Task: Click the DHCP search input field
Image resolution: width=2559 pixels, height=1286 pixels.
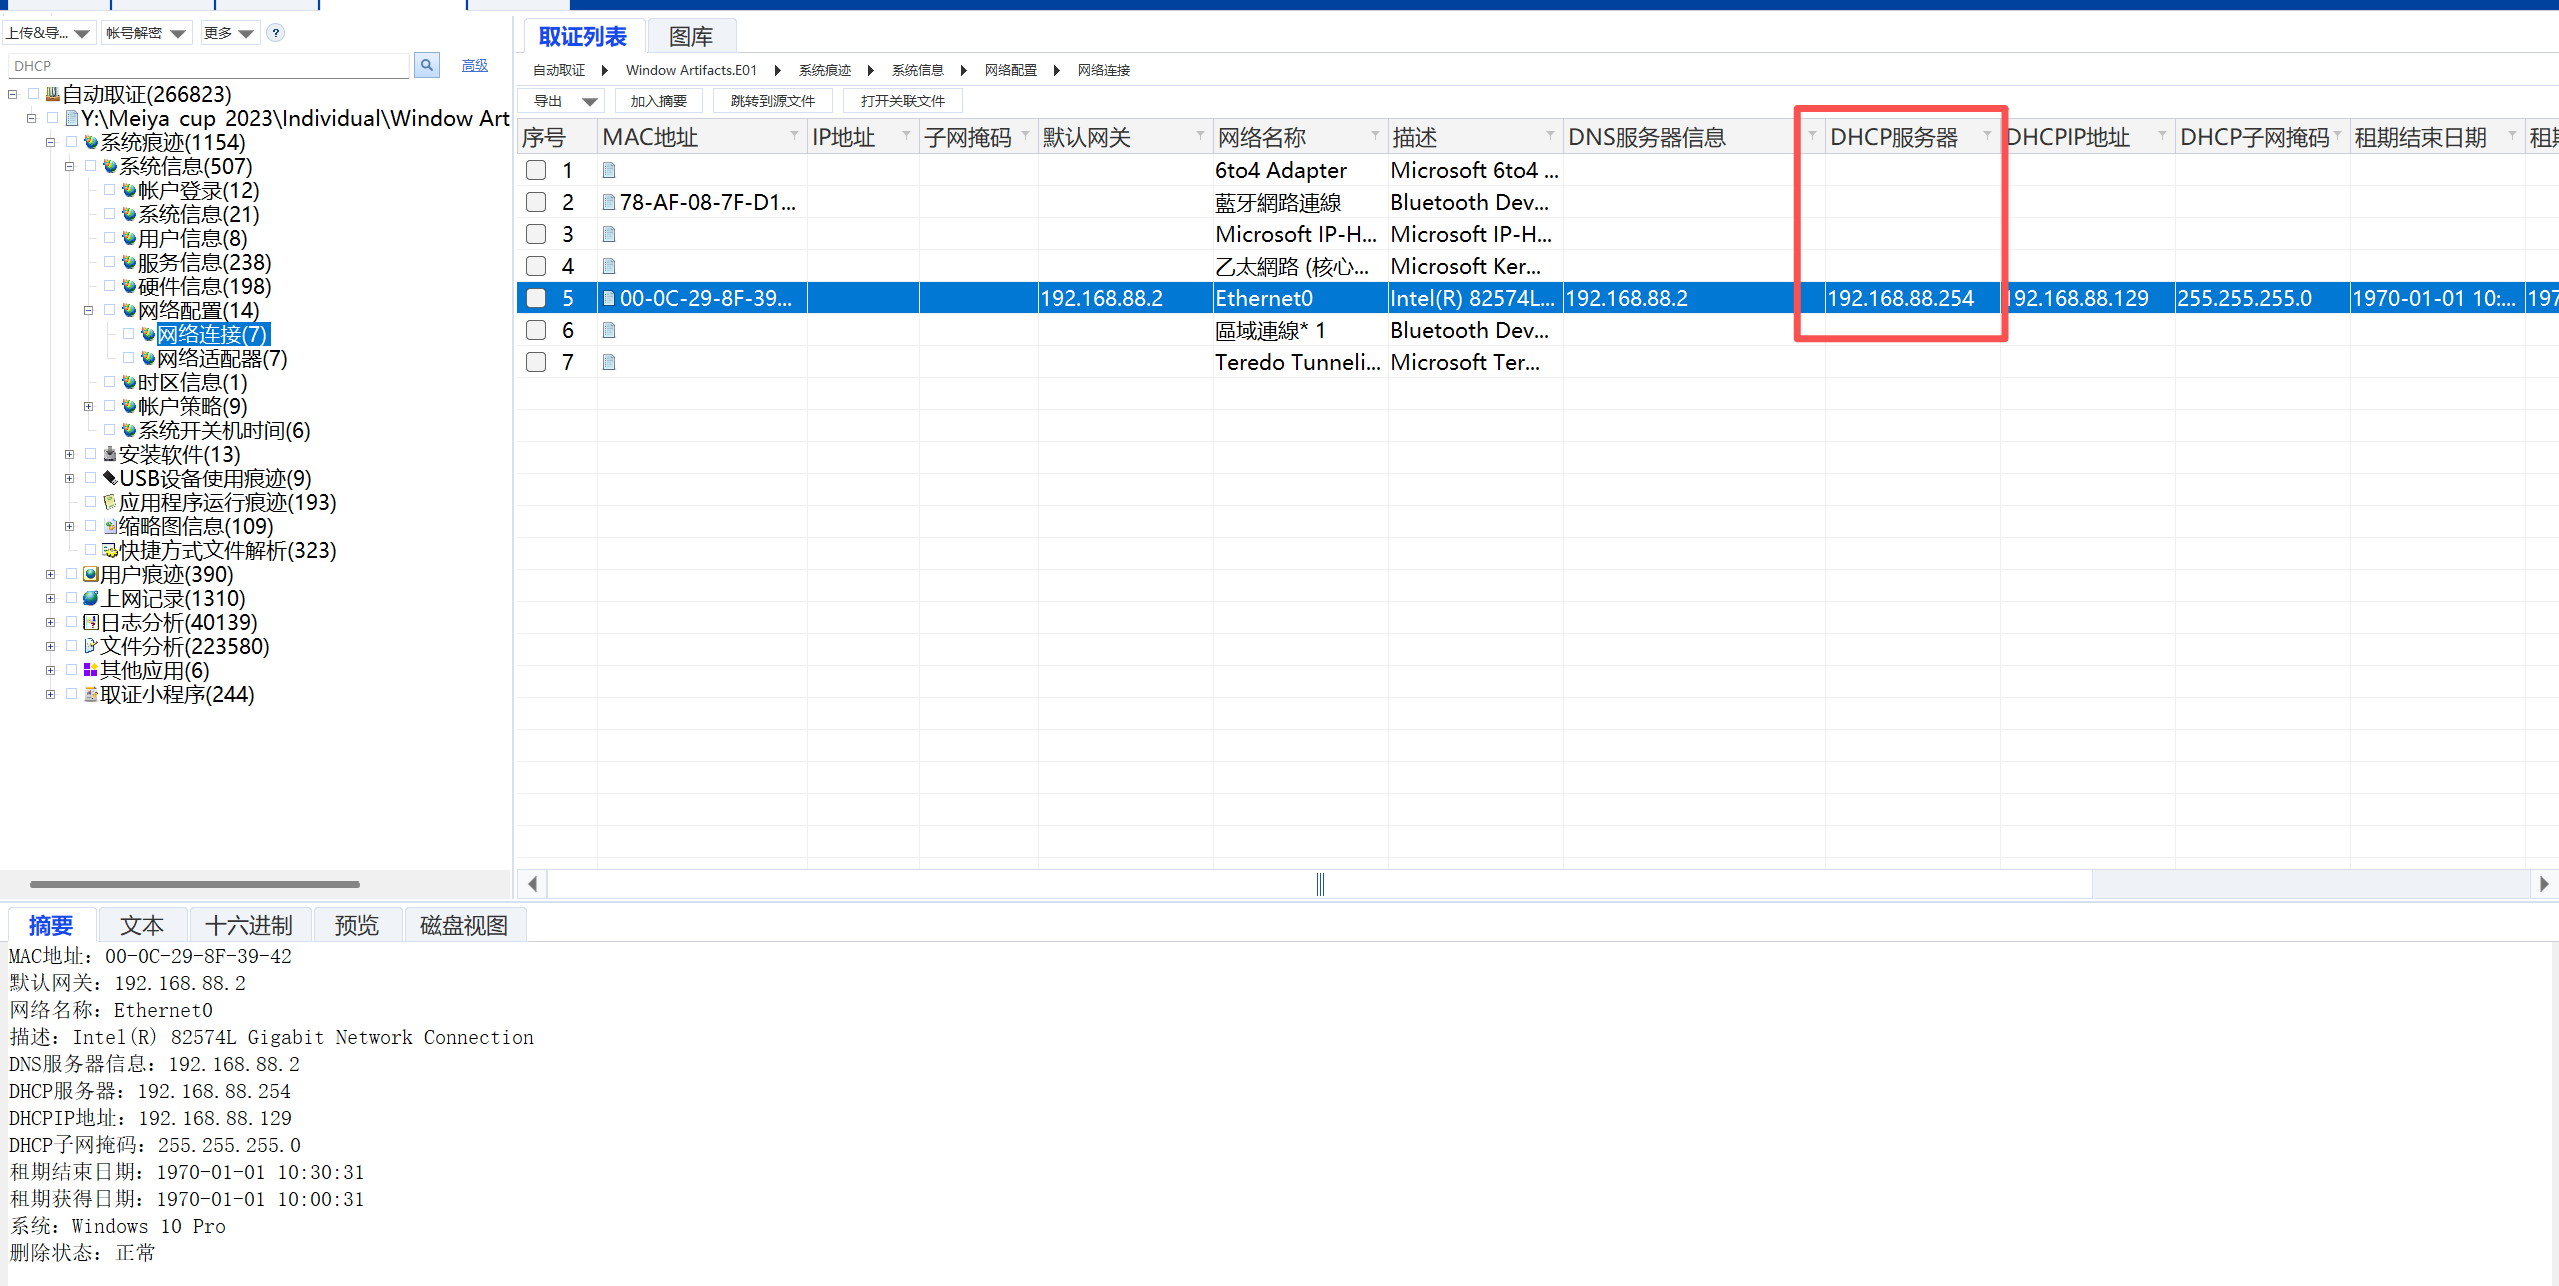Action: tap(208, 66)
